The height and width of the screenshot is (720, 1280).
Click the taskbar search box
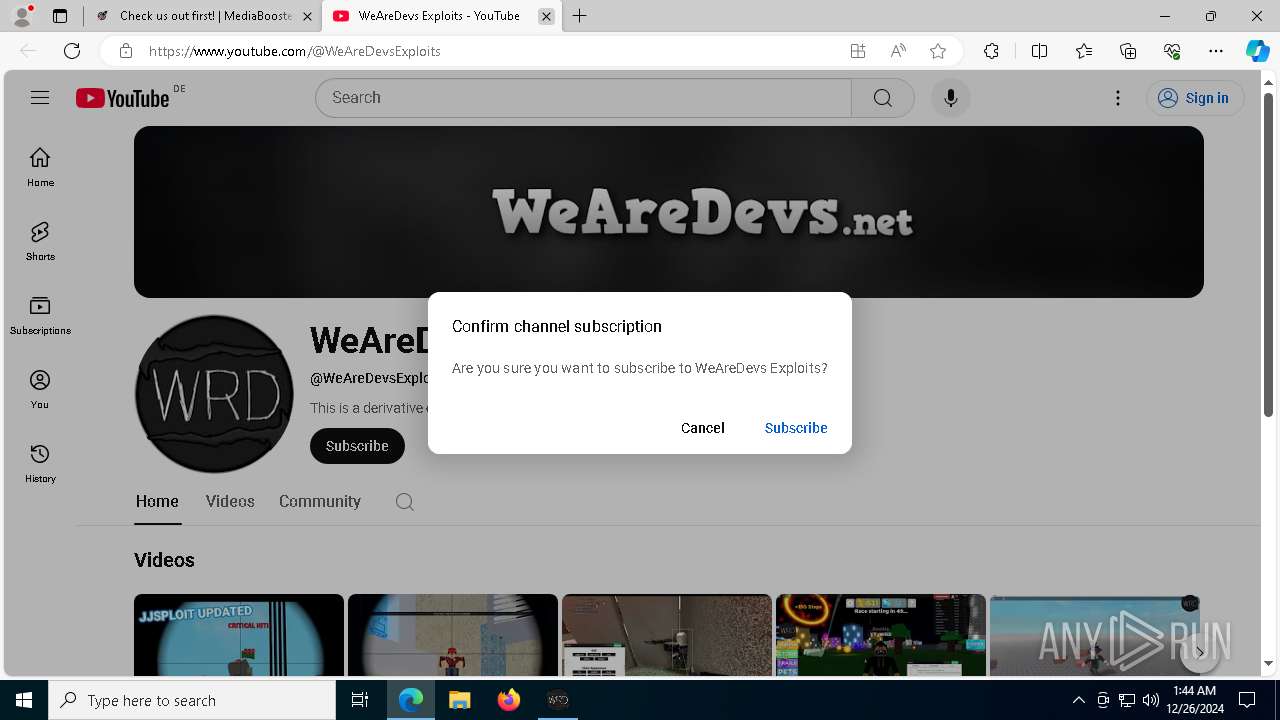[192, 700]
